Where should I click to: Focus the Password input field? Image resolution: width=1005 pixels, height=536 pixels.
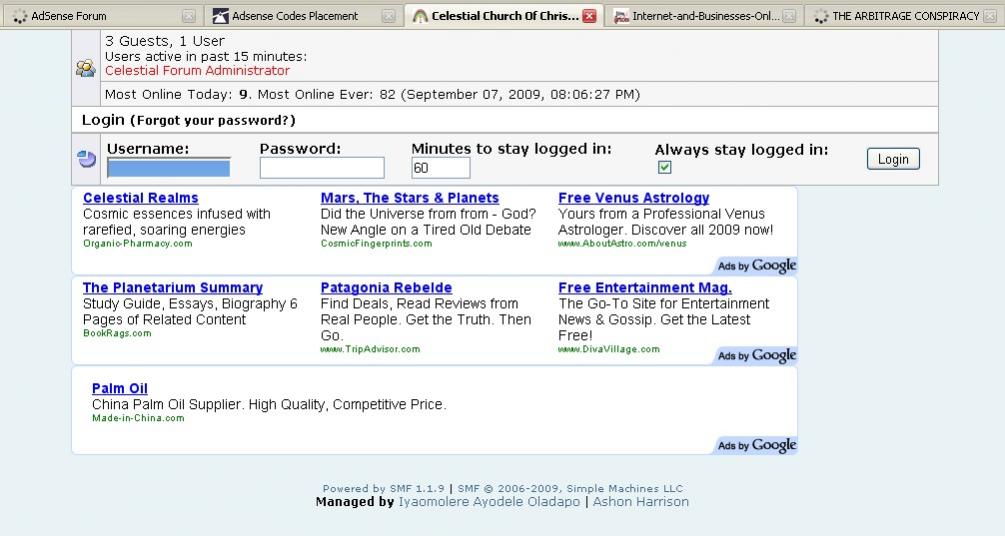coord(322,168)
